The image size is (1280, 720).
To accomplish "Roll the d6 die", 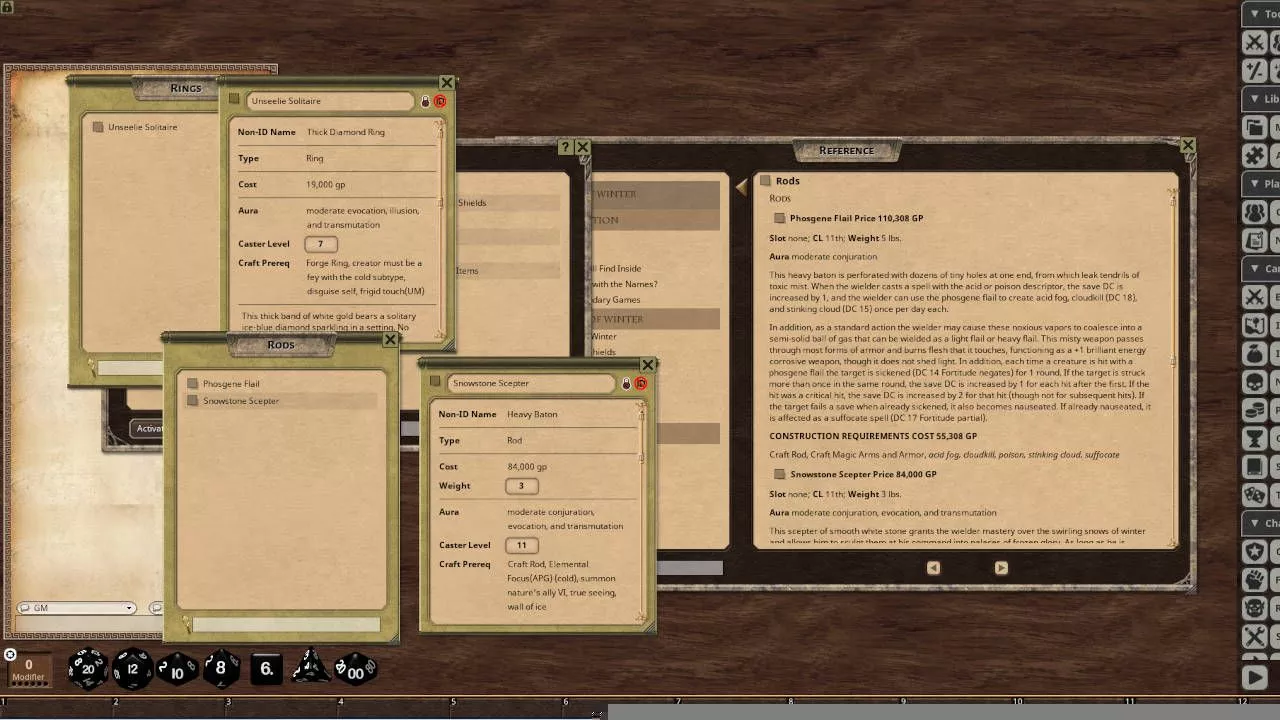I will coord(267,669).
